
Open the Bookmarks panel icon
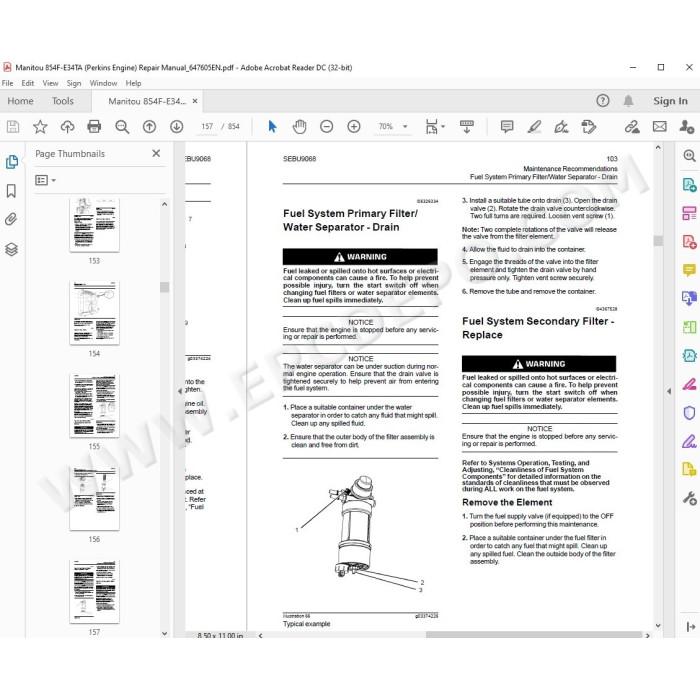click(11, 191)
